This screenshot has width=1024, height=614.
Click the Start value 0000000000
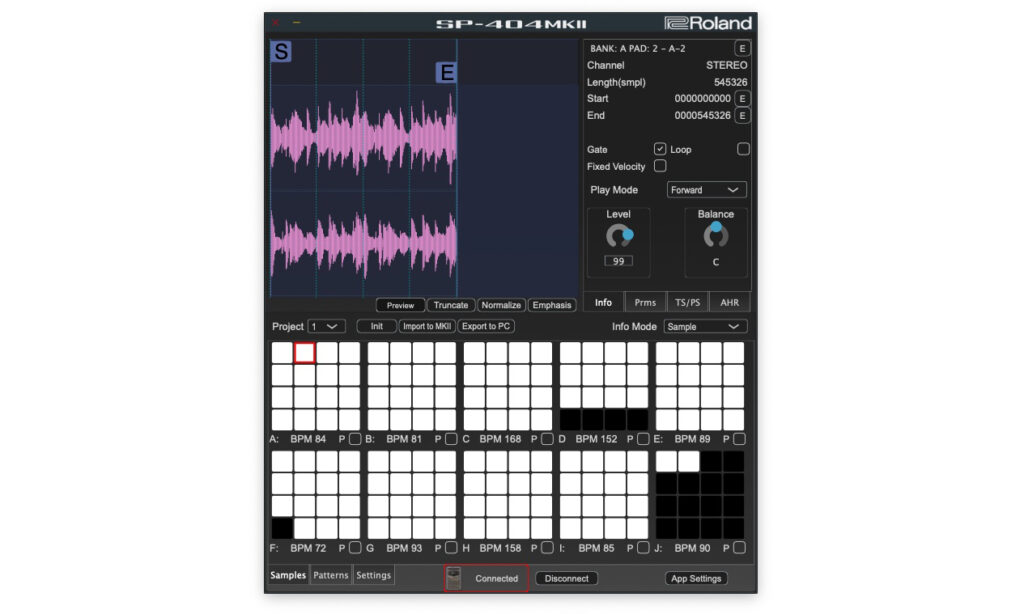tap(703, 99)
